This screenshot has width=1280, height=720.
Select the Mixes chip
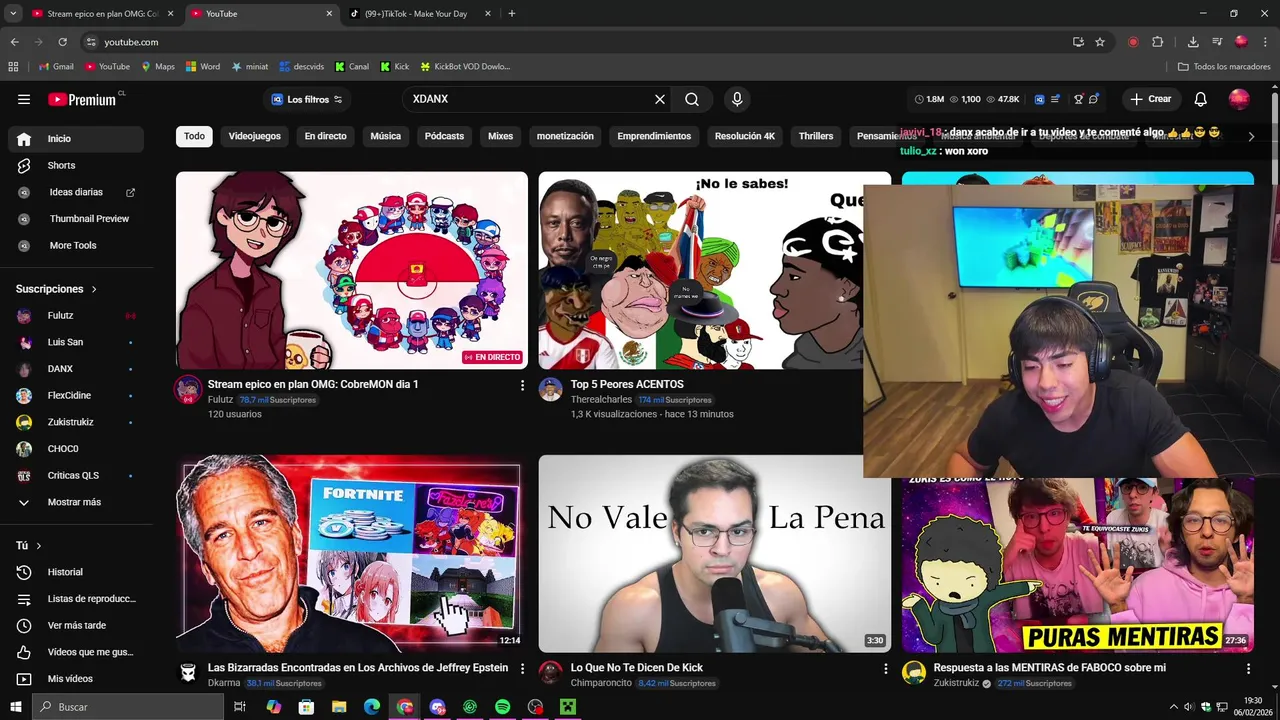(500, 136)
